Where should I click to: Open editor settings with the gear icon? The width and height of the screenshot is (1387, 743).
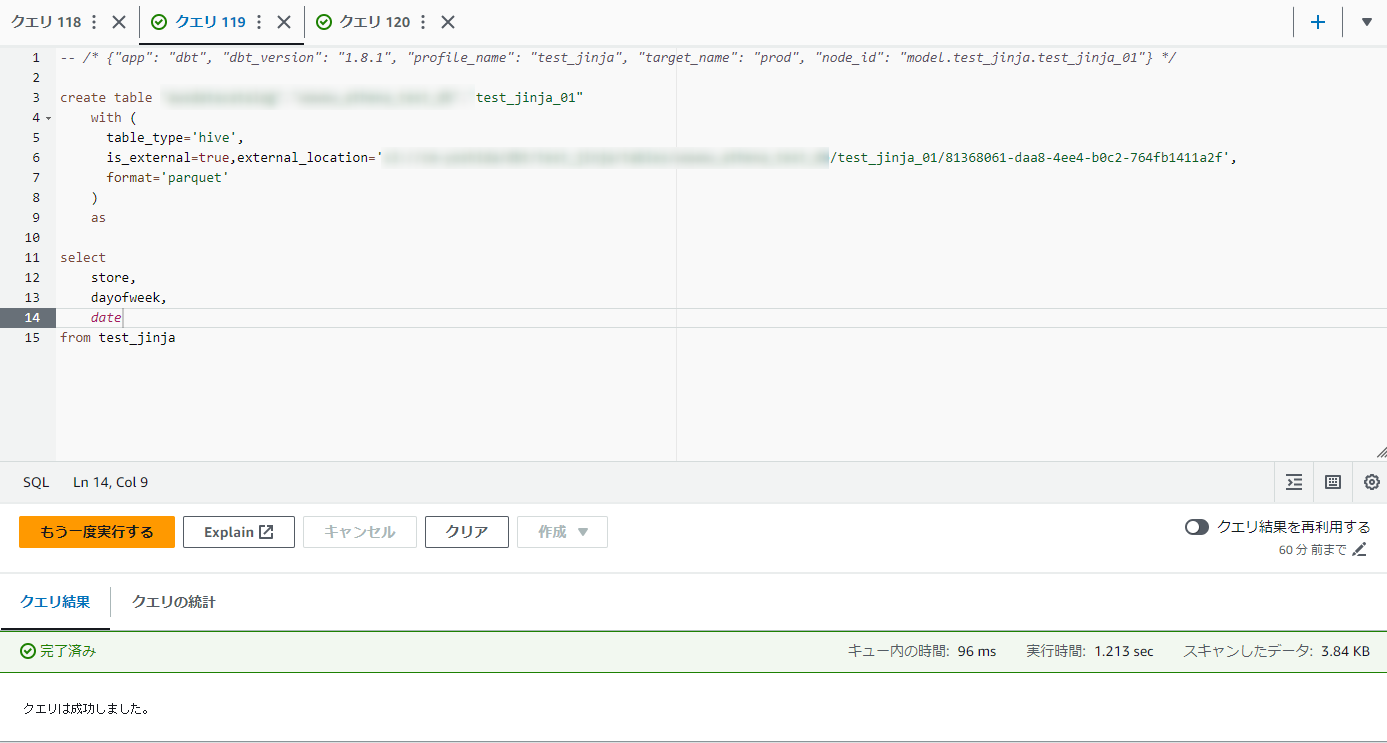[x=1371, y=482]
